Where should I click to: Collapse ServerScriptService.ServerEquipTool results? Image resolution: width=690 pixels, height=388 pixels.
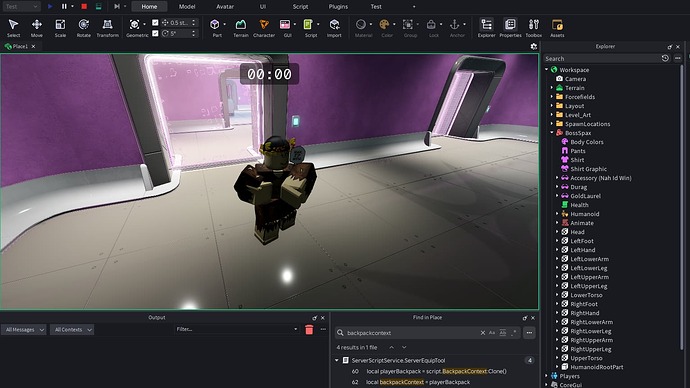[337, 360]
